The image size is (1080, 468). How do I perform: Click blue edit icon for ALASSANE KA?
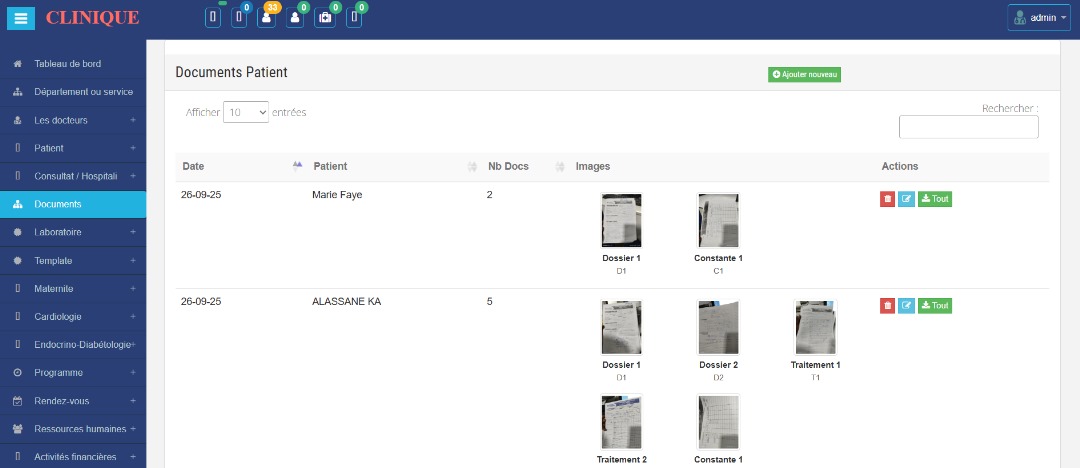[x=906, y=306]
